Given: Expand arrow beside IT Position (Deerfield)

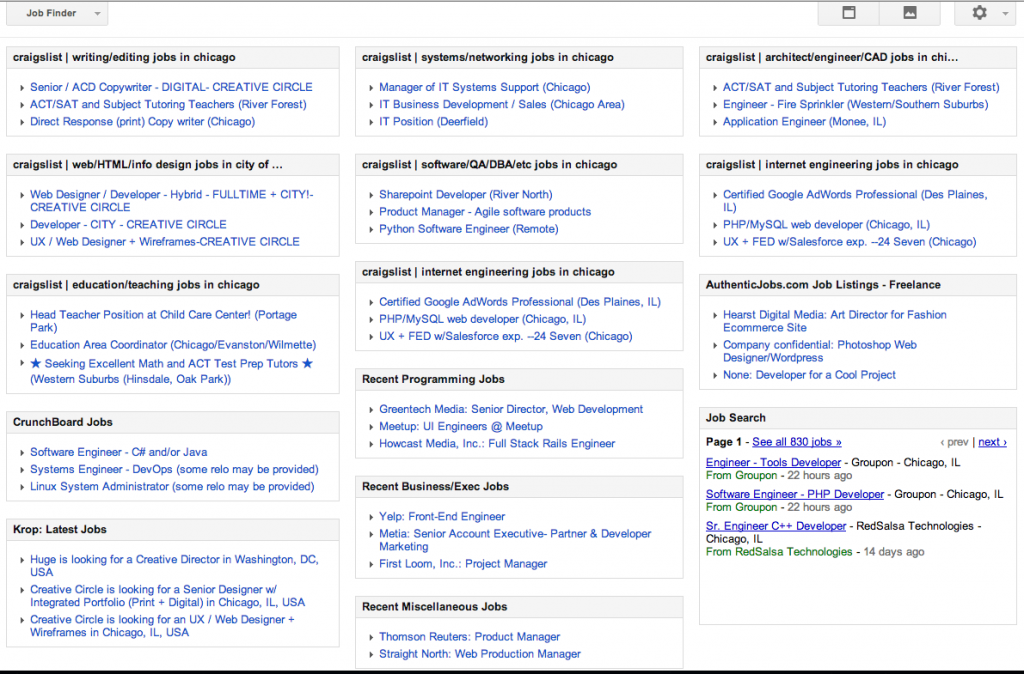Looking at the screenshot, I should (371, 122).
